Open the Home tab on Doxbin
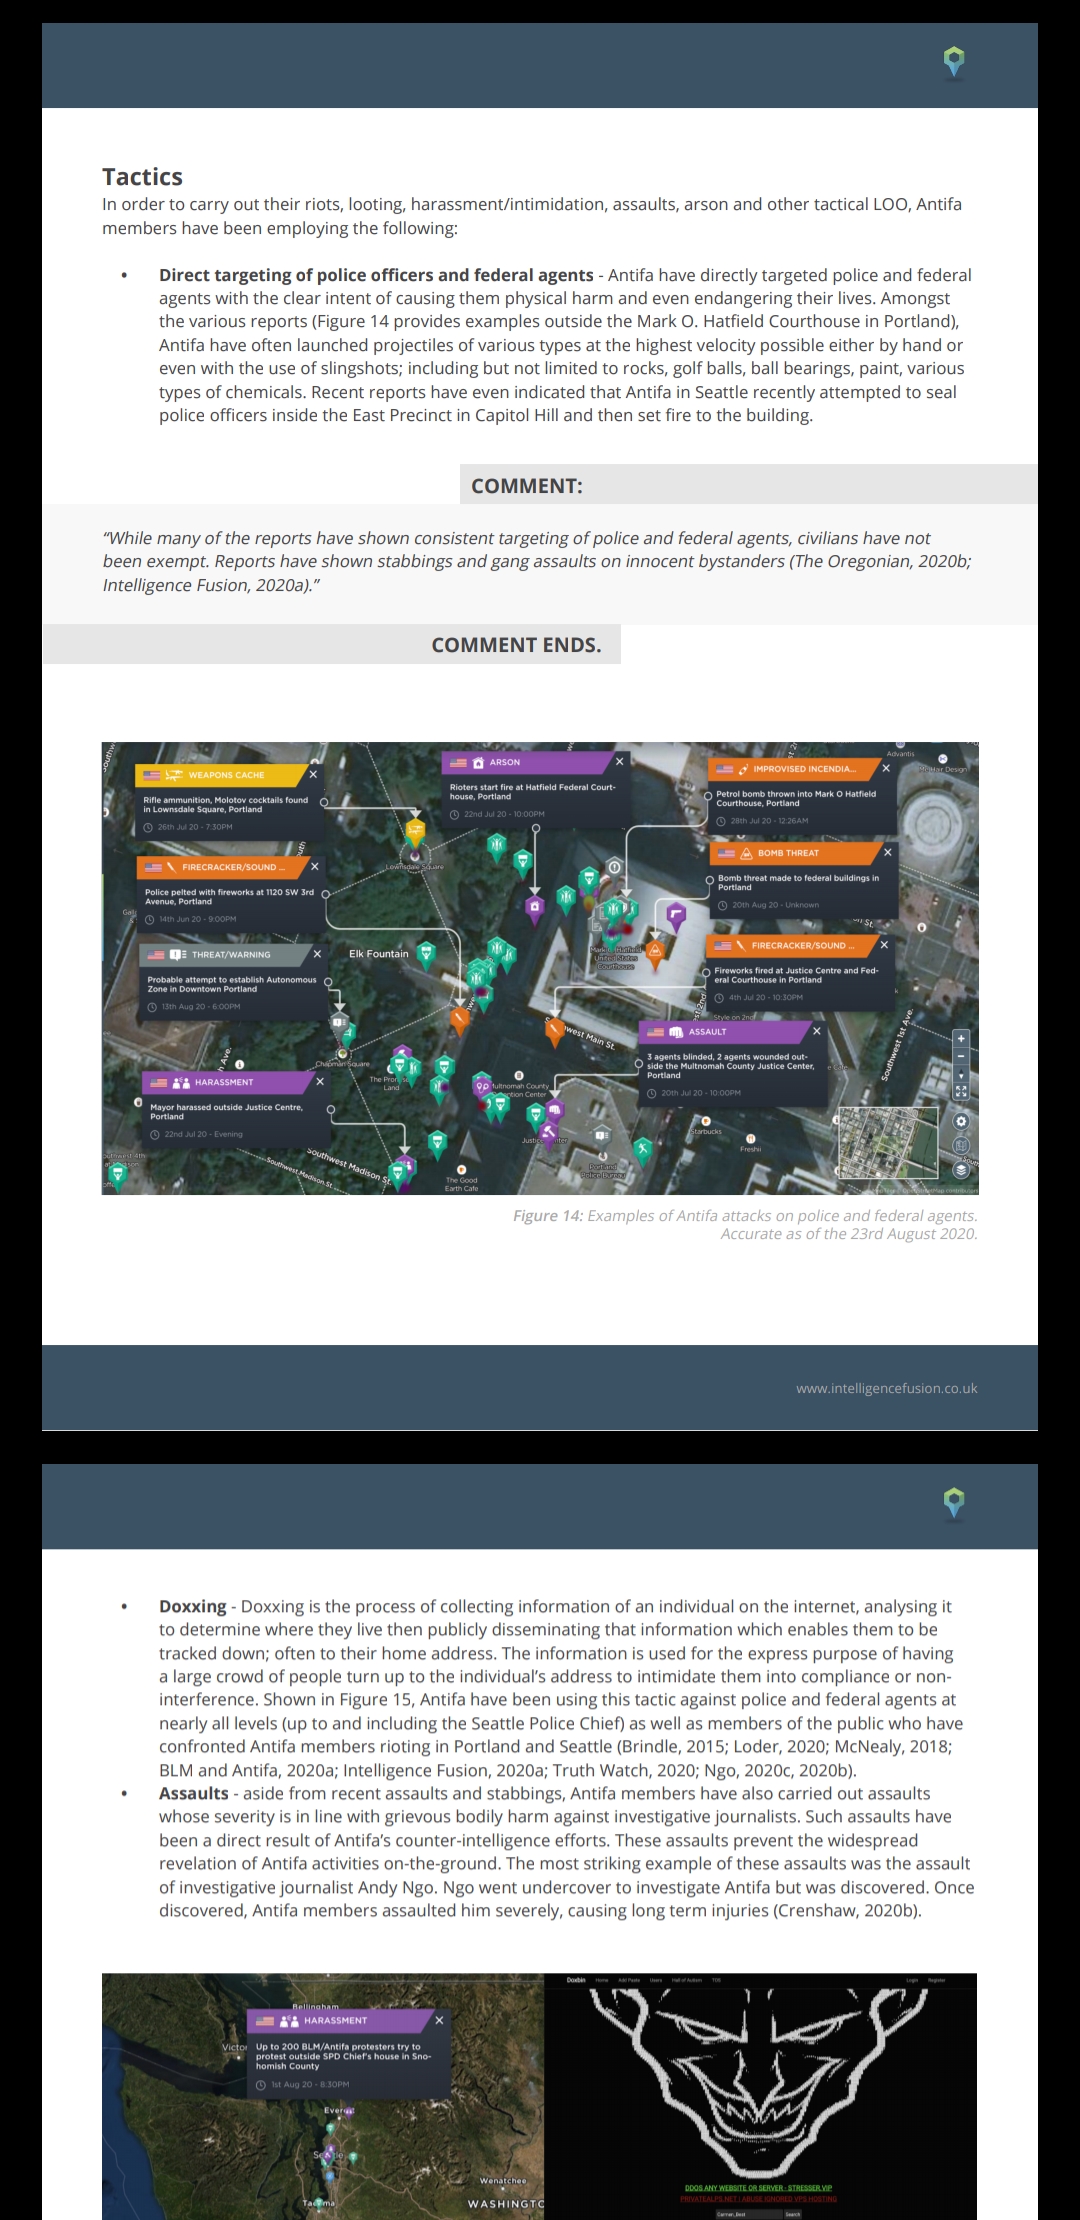The height and width of the screenshot is (2220, 1080). click(x=602, y=1980)
